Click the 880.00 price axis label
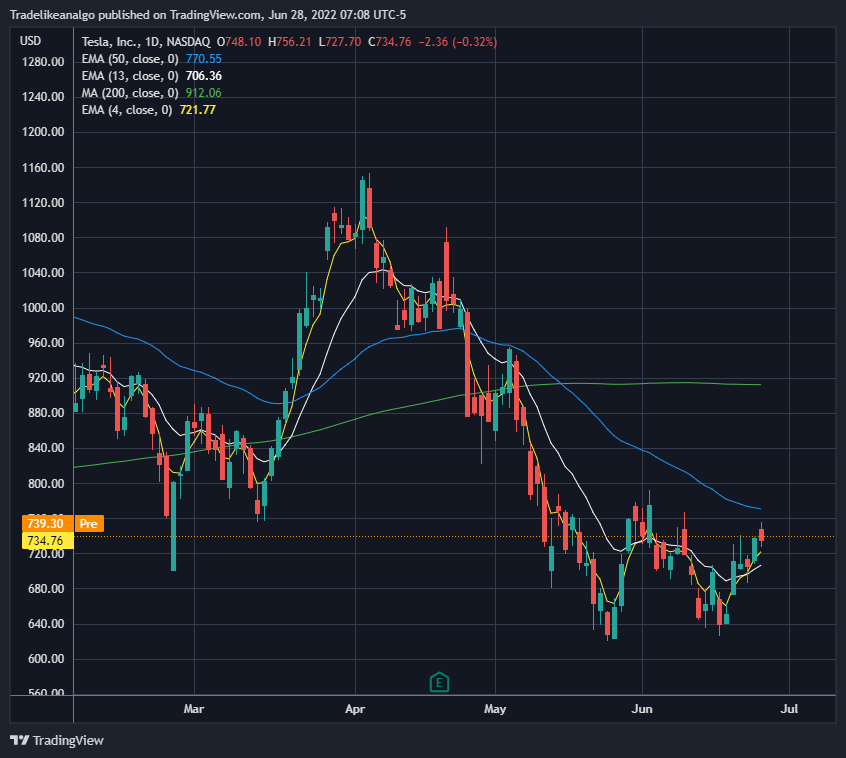Image resolution: width=846 pixels, height=758 pixels. (46, 413)
